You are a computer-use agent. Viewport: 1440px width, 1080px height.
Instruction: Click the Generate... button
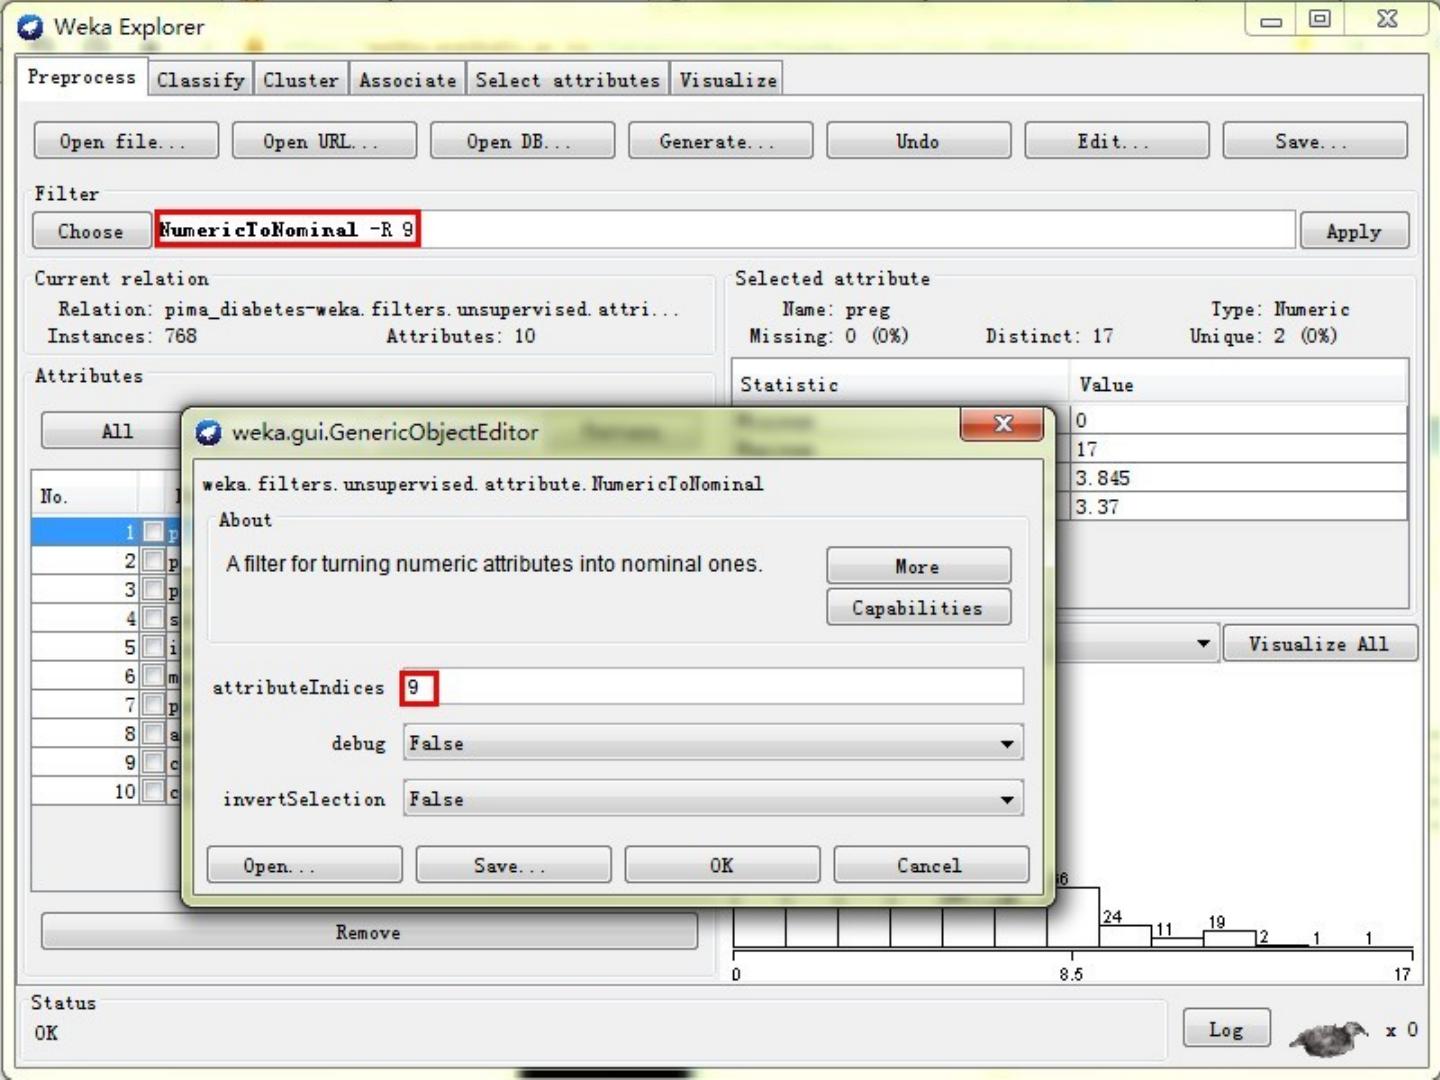click(x=720, y=141)
